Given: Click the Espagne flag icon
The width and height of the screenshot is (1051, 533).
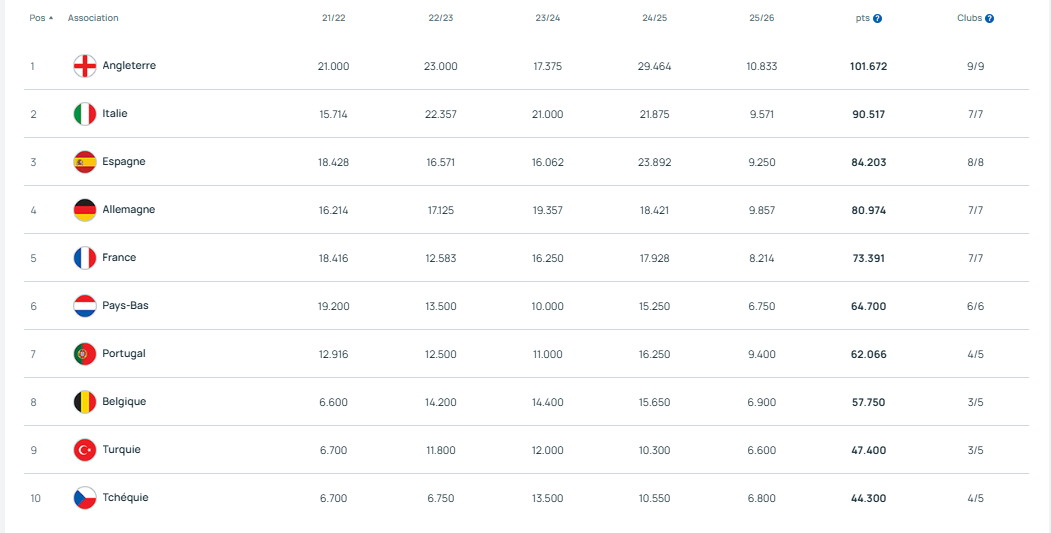Looking at the screenshot, I should coord(85,162).
